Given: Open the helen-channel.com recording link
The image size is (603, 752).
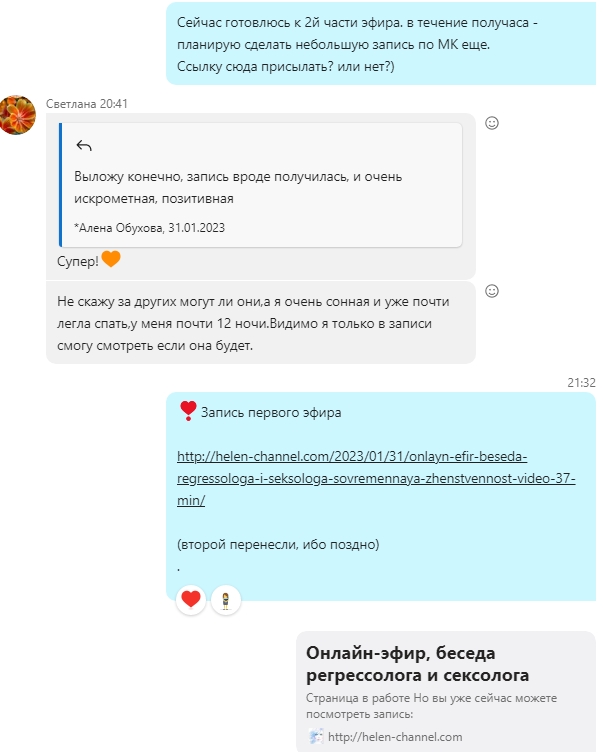Looking at the screenshot, I should point(376,478).
